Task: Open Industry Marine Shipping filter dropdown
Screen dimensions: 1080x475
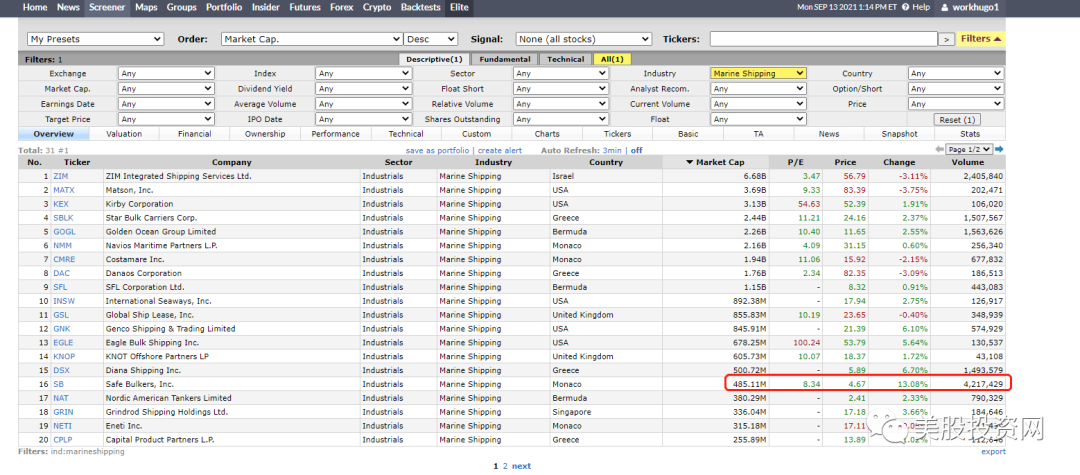Action: click(758, 74)
